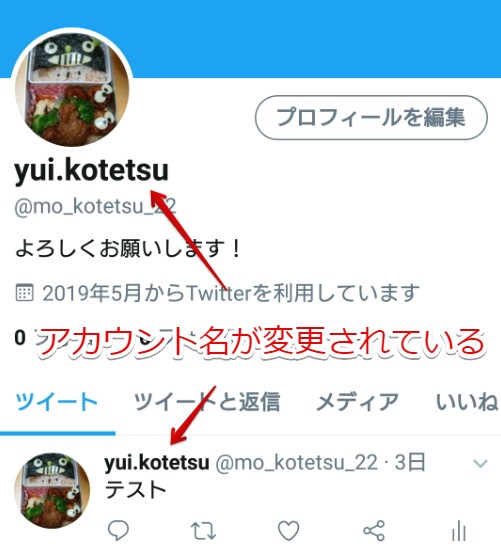Tap the reply speech bubble icon
501x548 pixels.
[118, 531]
